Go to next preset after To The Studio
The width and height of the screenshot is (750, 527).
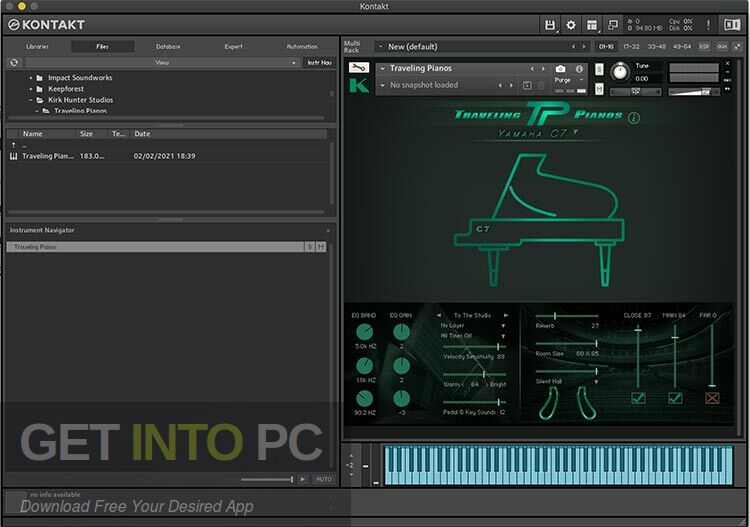point(506,315)
